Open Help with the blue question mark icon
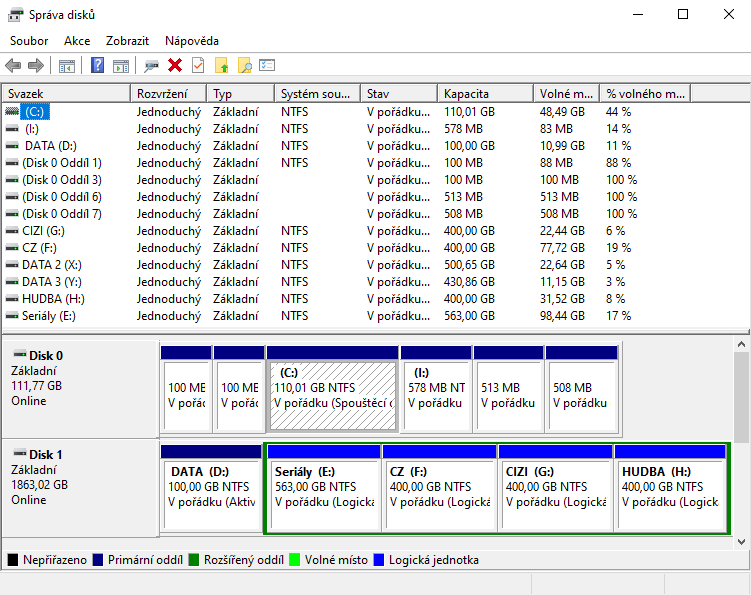Image resolution: width=751 pixels, height=595 pixels. (98, 66)
